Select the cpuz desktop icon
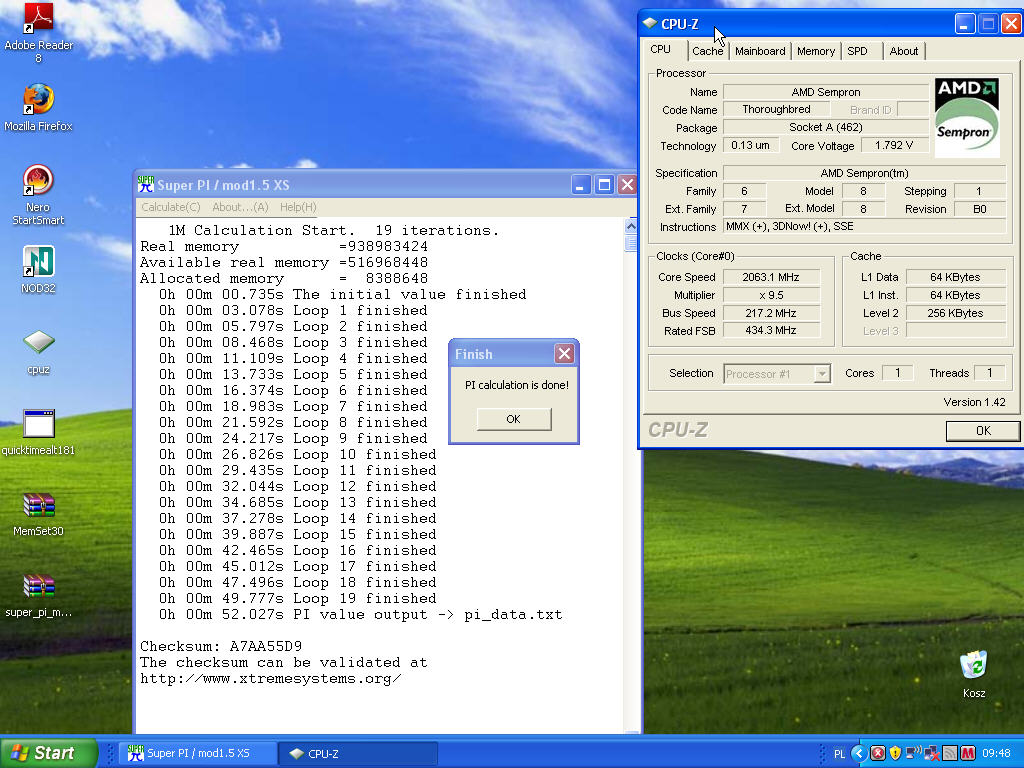This screenshot has height=768, width=1024. click(x=38, y=343)
